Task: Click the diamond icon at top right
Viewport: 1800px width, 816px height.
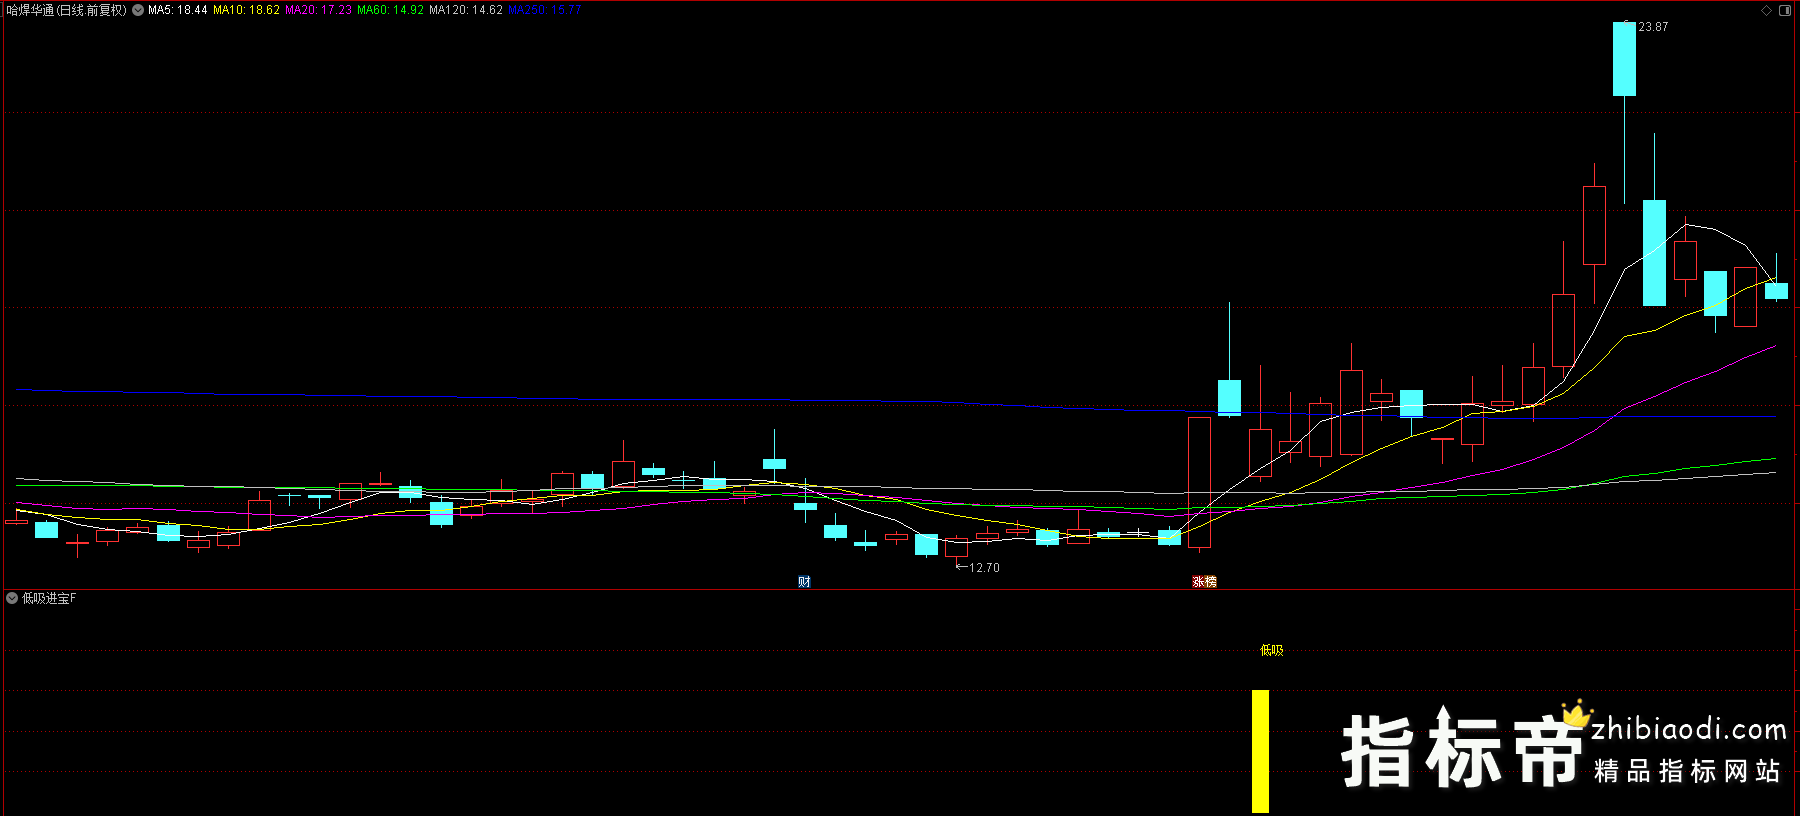Action: pos(1766,10)
